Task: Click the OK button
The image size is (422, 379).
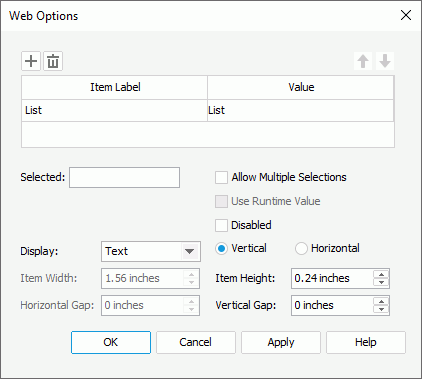Action: 111,342
